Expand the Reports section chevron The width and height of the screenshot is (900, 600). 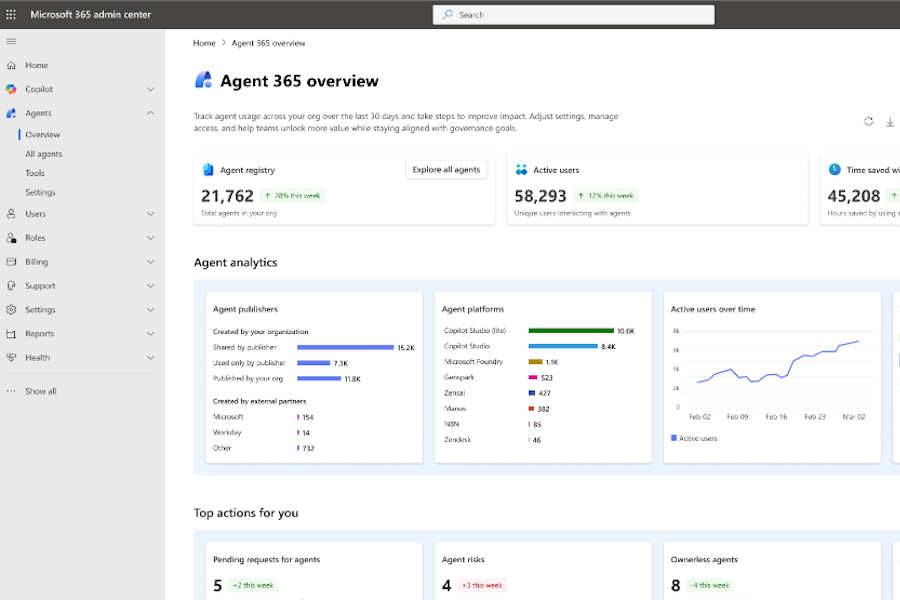point(150,334)
